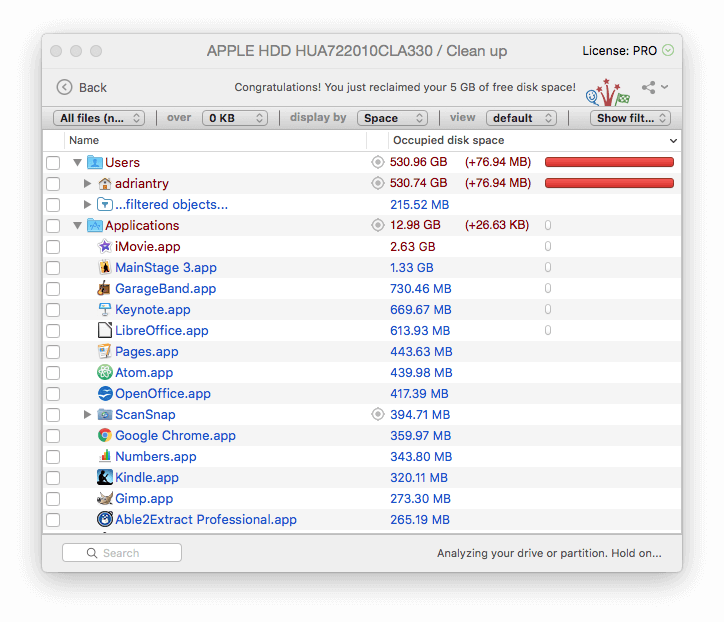Select the OpenOffice.app row name
The width and height of the screenshot is (724, 622).
tap(163, 393)
